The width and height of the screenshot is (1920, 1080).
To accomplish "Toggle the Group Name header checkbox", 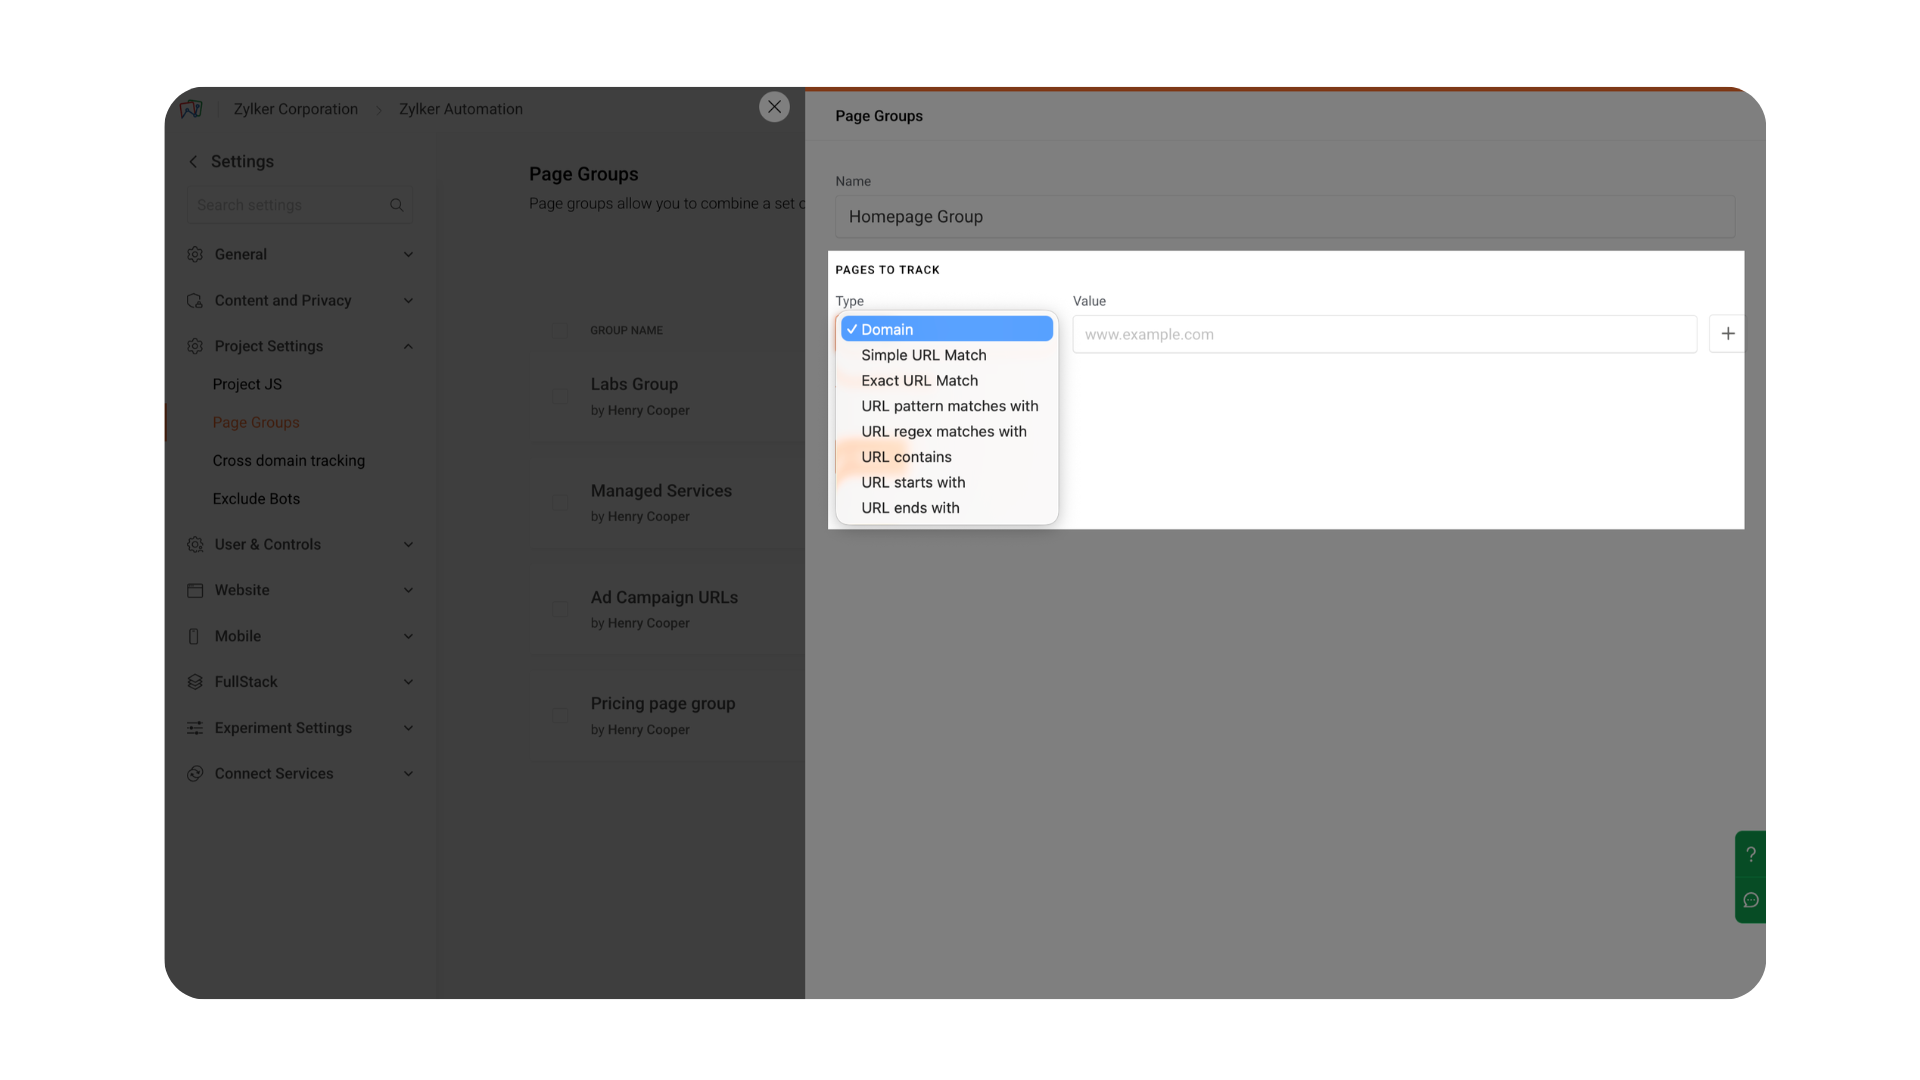I will 560,330.
